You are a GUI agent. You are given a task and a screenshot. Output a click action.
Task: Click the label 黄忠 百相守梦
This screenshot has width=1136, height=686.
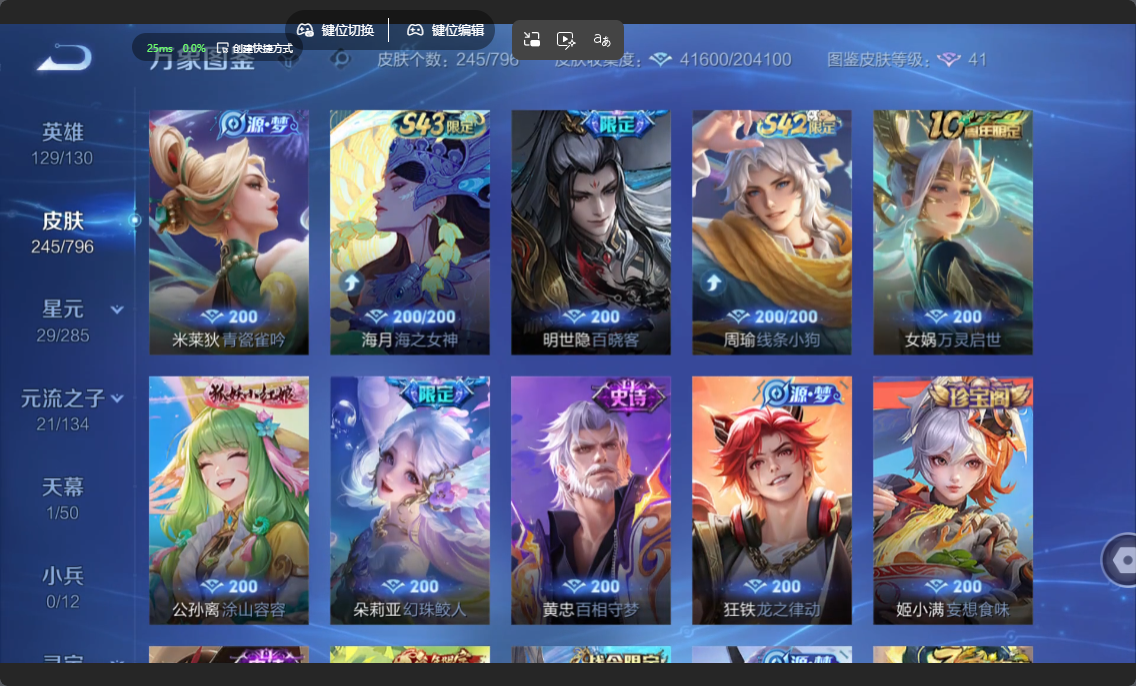click(591, 610)
